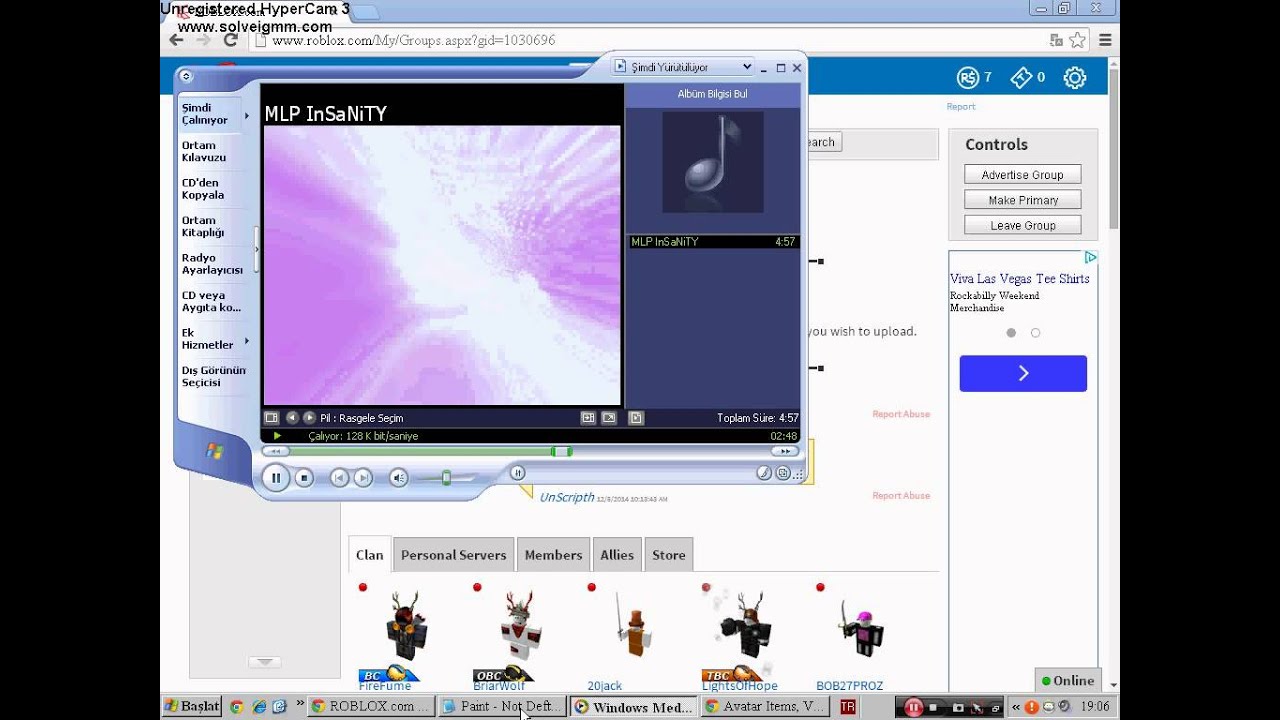Open Ortam Kitaplığı in sidebar
The width and height of the screenshot is (1280, 720).
(x=203, y=226)
